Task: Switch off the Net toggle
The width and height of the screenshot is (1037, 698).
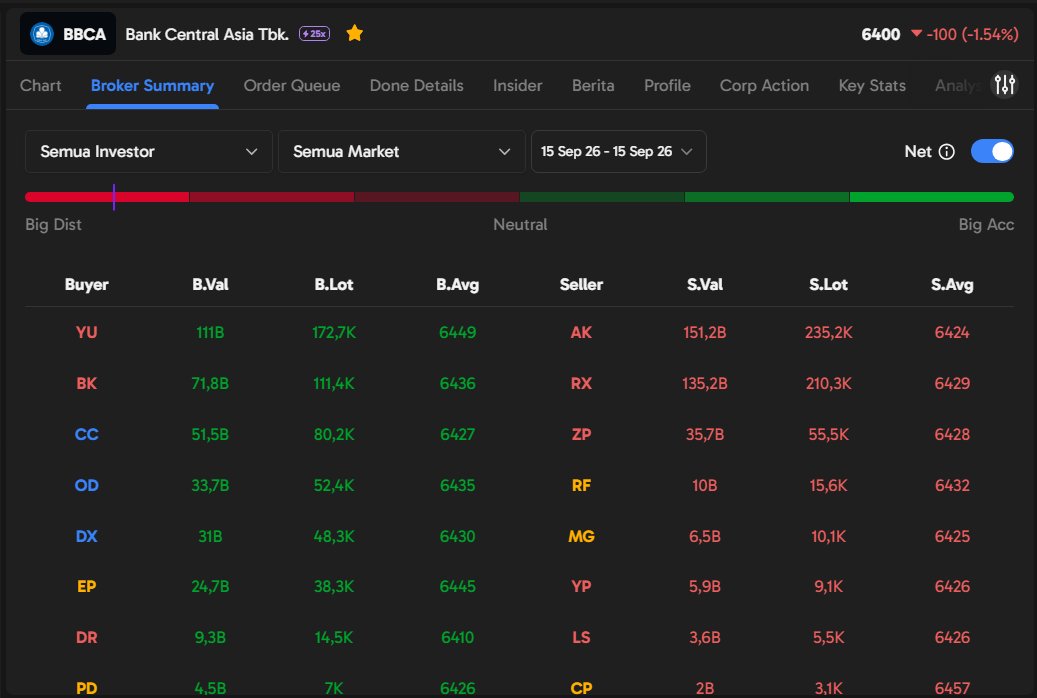Action: click(x=991, y=152)
